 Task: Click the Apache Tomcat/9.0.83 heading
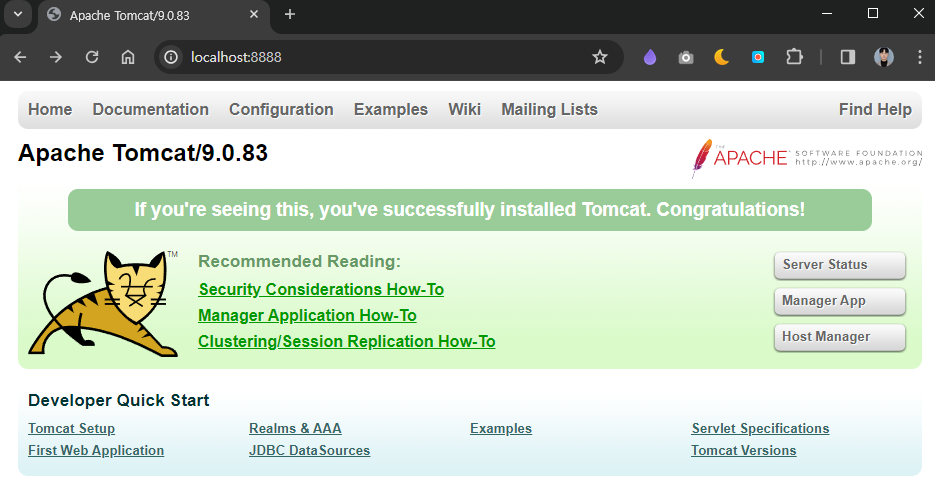tap(143, 153)
